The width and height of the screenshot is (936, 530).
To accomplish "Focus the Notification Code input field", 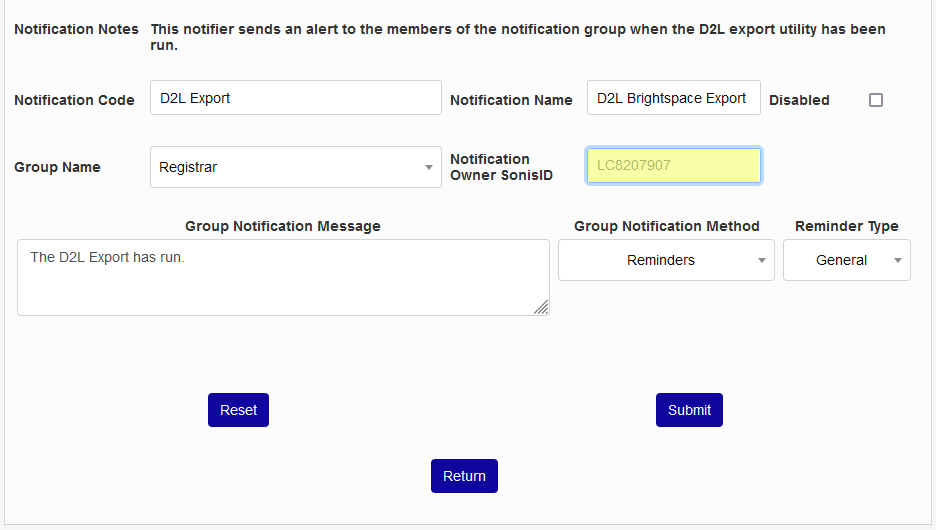I will (x=295, y=98).
